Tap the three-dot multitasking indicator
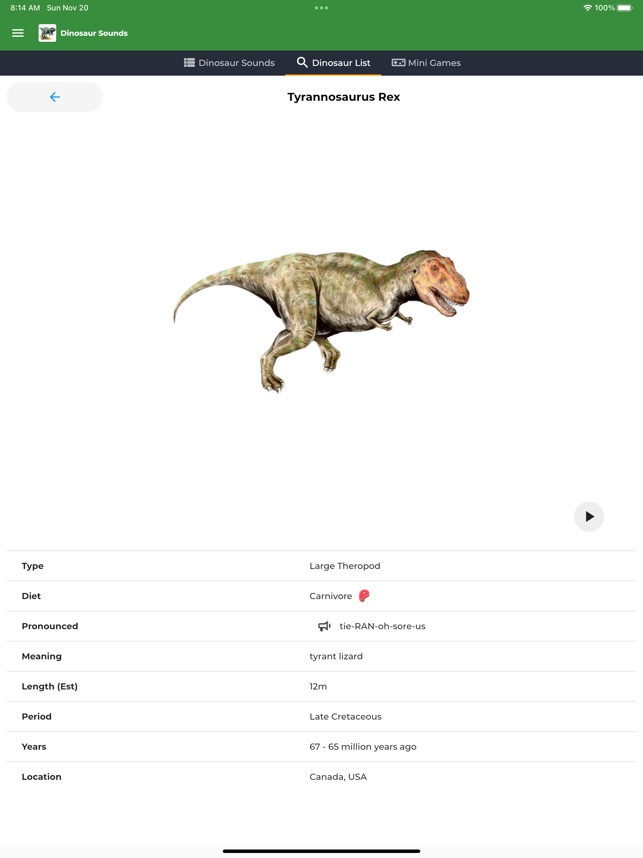 pyautogui.click(x=321, y=8)
